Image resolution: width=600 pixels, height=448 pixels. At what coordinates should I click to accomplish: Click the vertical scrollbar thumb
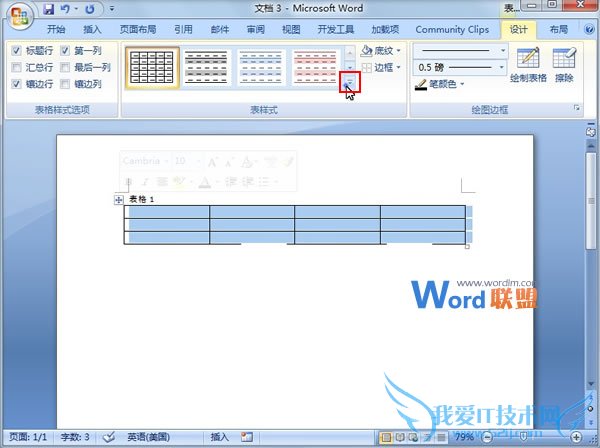591,201
